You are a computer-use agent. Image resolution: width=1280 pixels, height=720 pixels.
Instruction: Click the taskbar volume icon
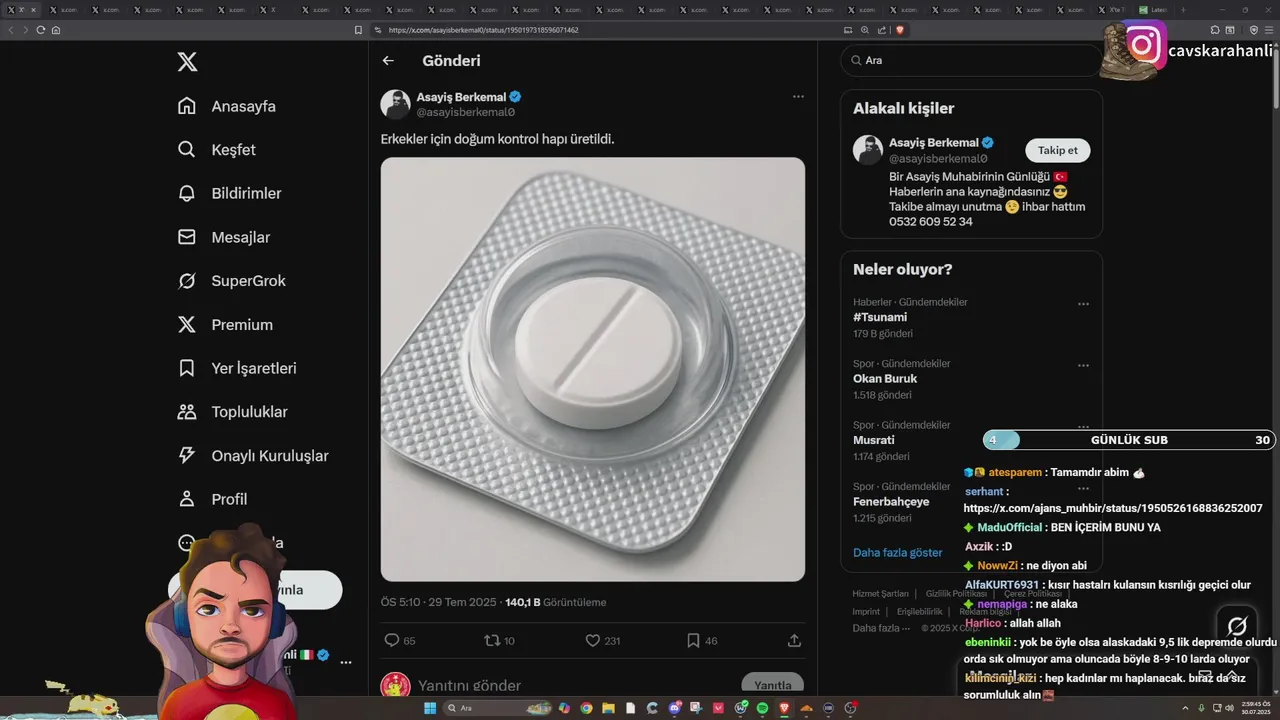pos(1229,708)
